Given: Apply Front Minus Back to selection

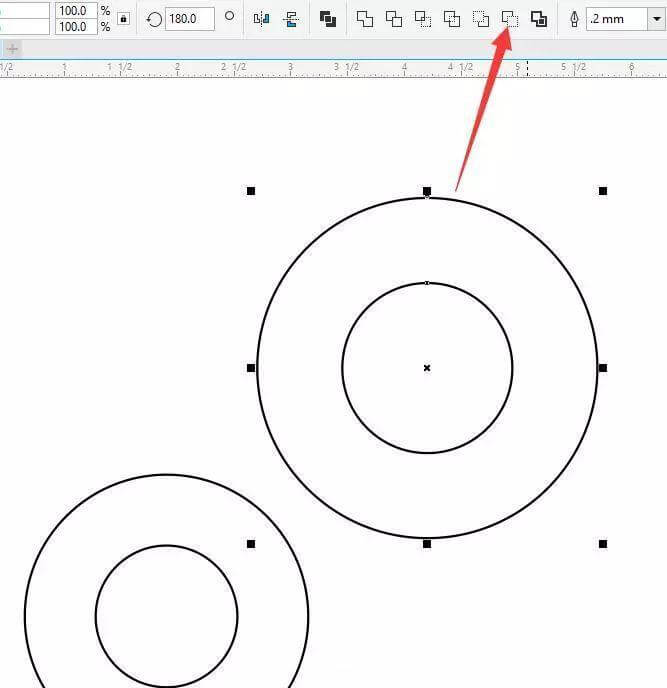Looking at the screenshot, I should [x=481, y=18].
